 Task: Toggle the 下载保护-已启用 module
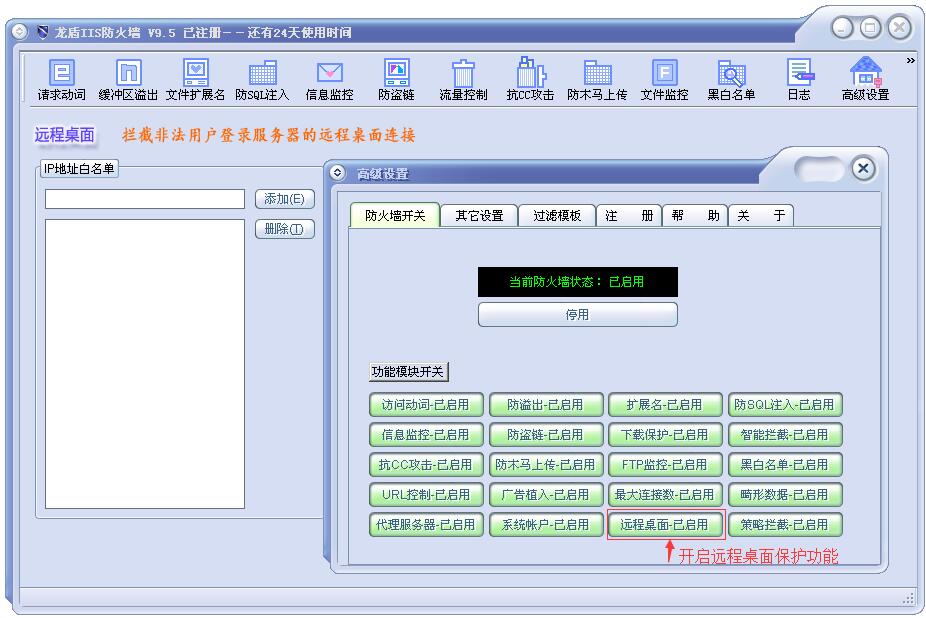point(665,435)
